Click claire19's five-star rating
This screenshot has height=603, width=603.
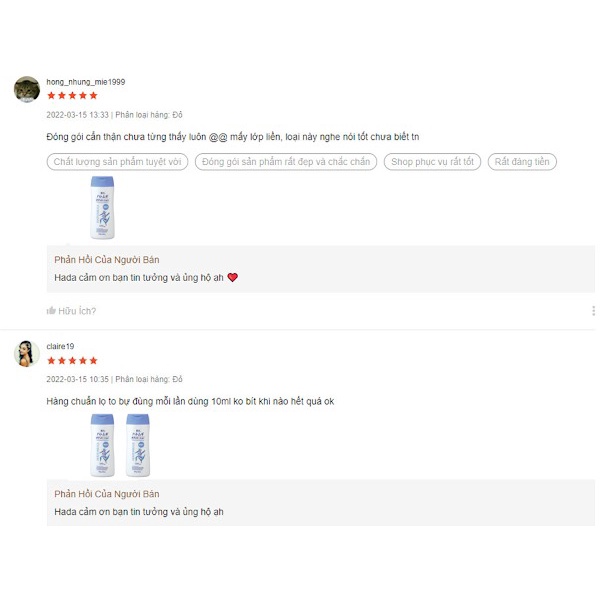pos(72,361)
